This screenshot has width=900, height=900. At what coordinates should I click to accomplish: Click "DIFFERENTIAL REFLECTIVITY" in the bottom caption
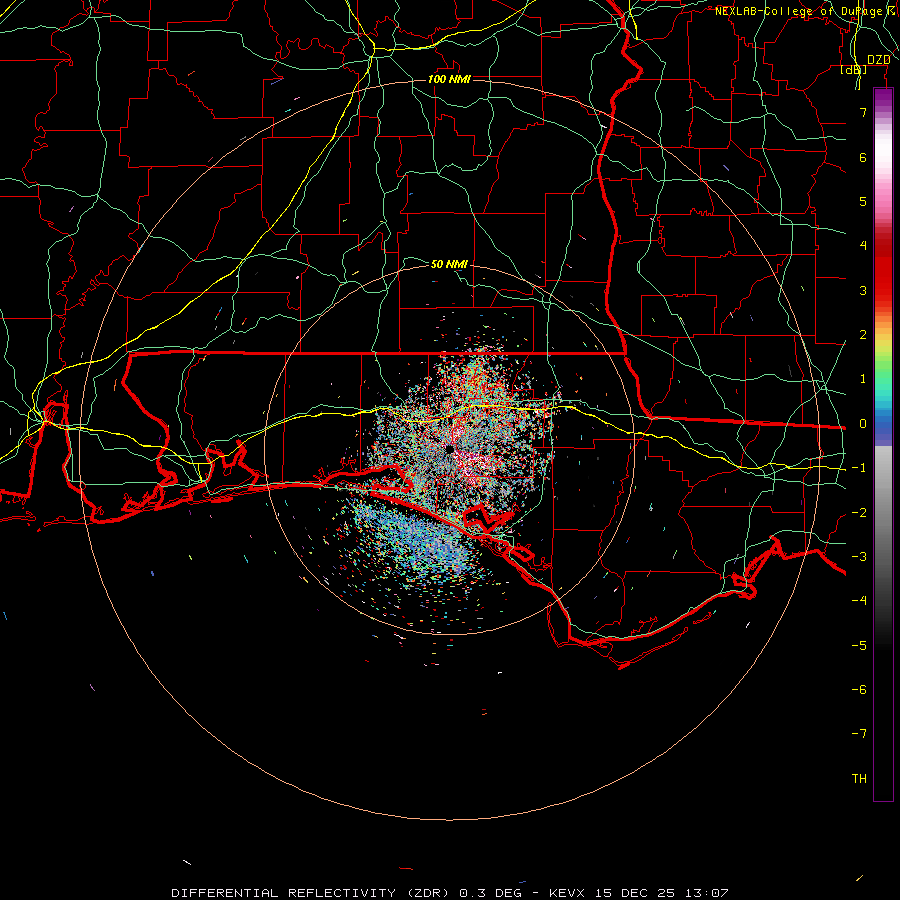[x=284, y=893]
